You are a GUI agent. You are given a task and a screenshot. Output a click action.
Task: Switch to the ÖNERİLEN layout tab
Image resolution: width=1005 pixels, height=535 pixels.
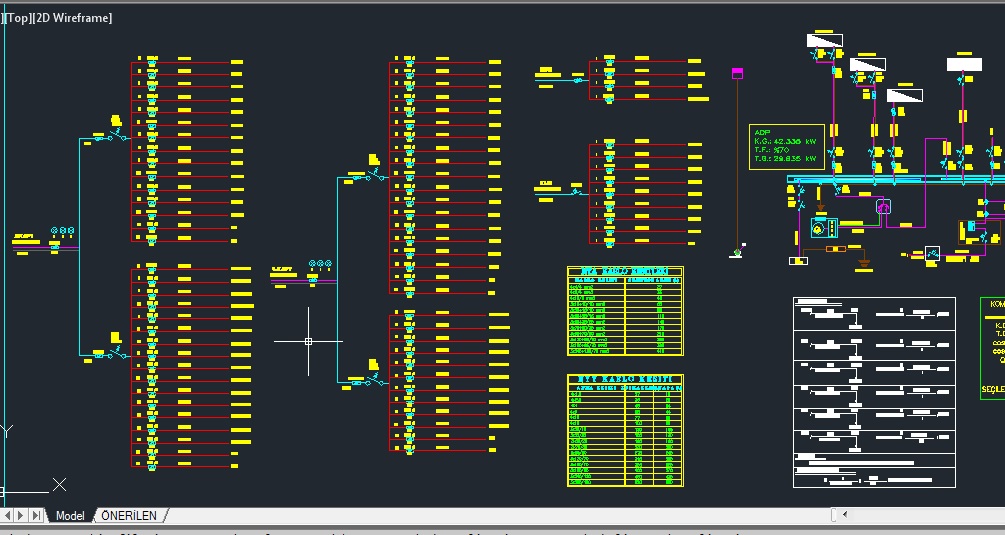129,516
